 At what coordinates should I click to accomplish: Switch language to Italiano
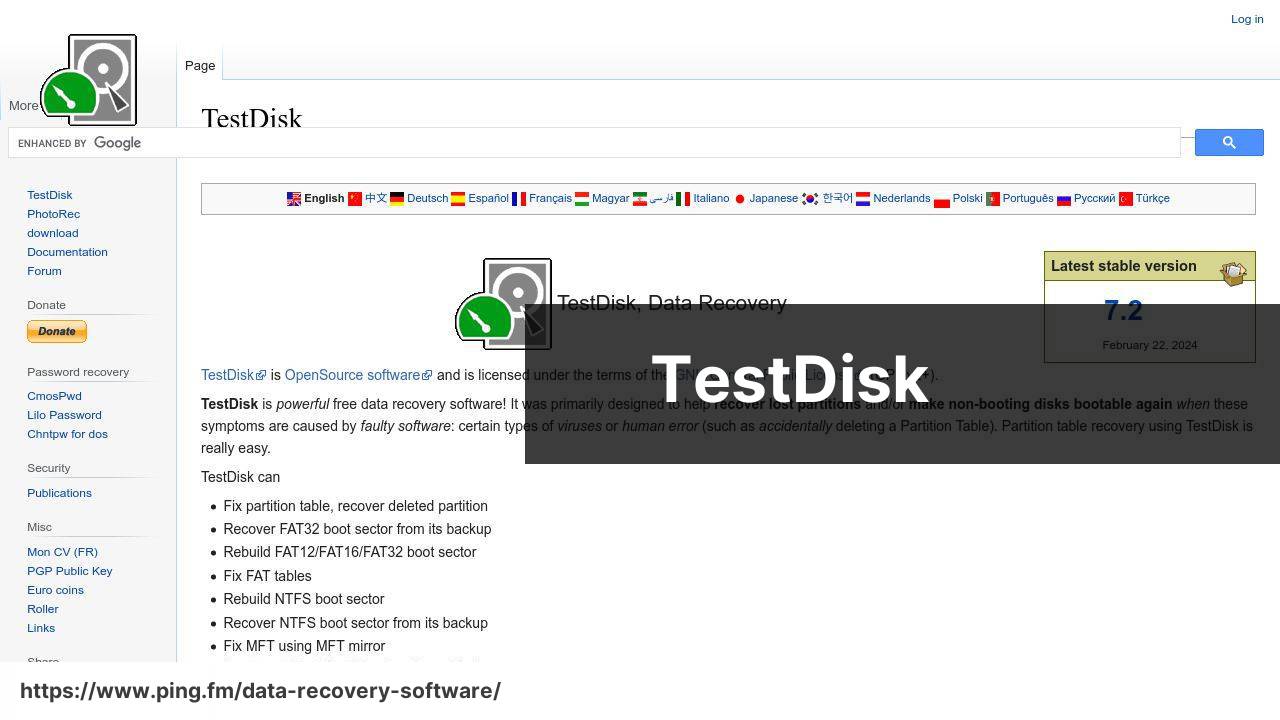tap(711, 198)
